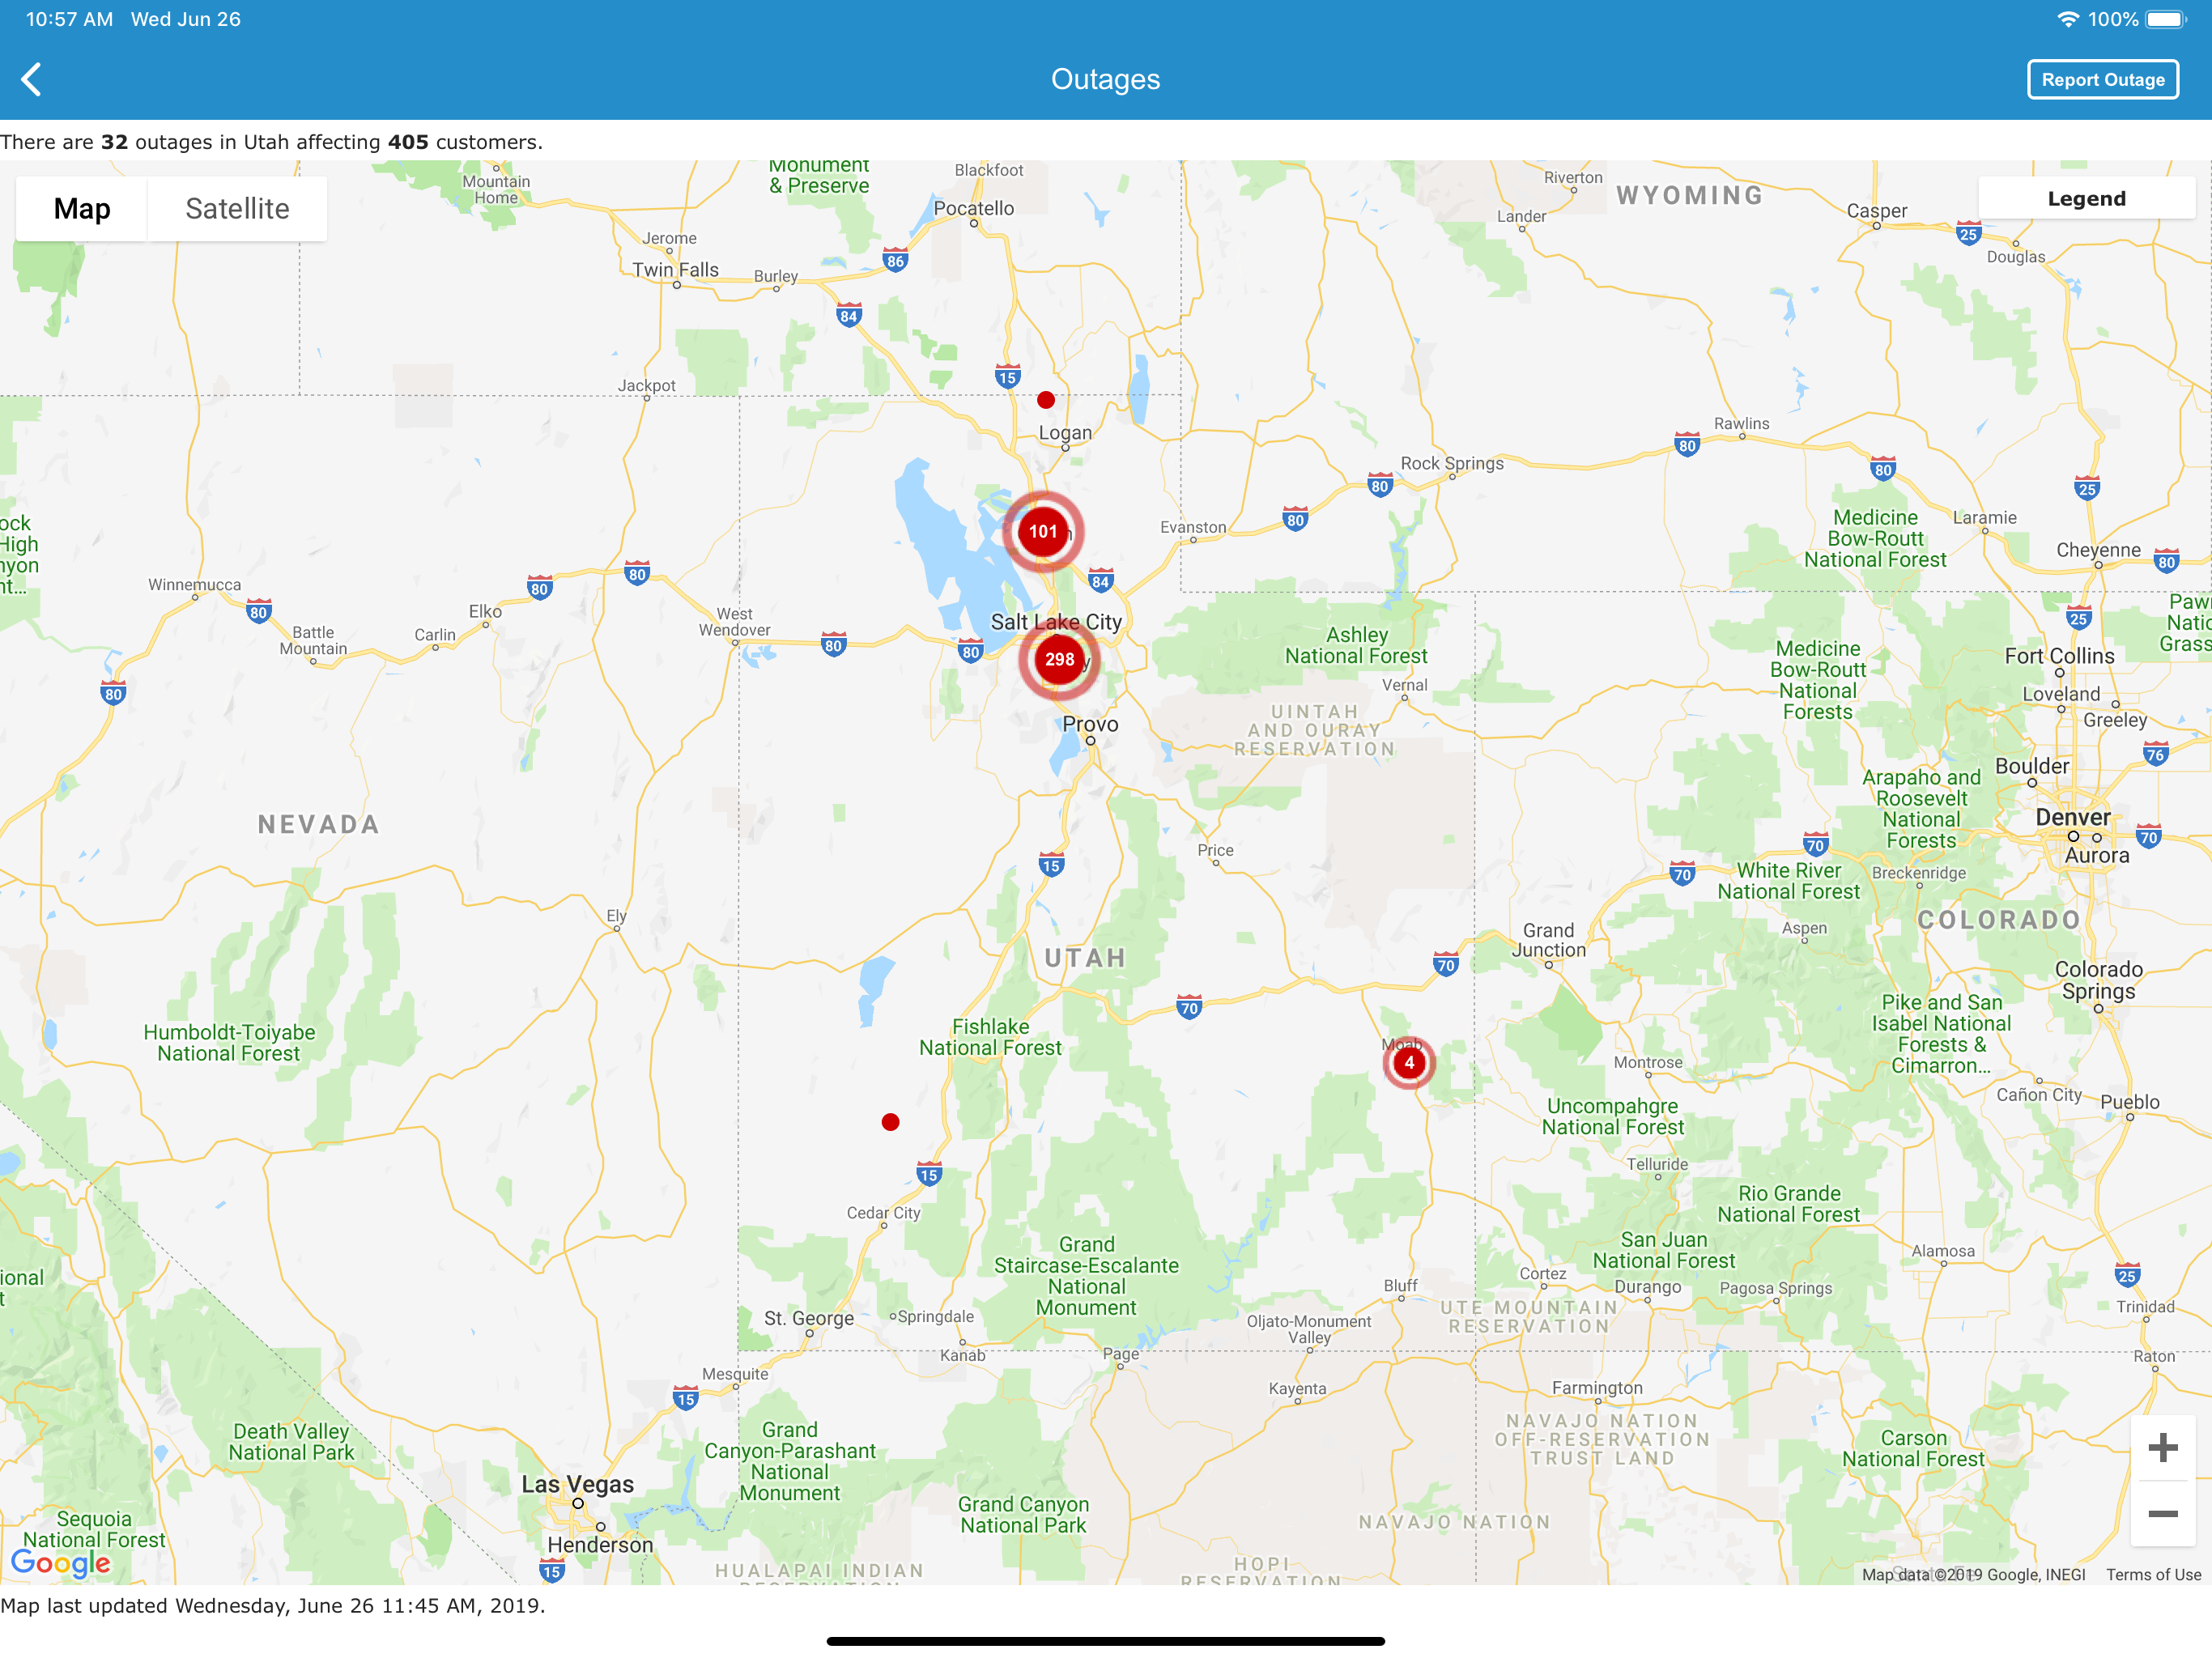The width and height of the screenshot is (2212, 1658).
Task: Click the 10:57 AM clock in status bar
Action: point(69,19)
